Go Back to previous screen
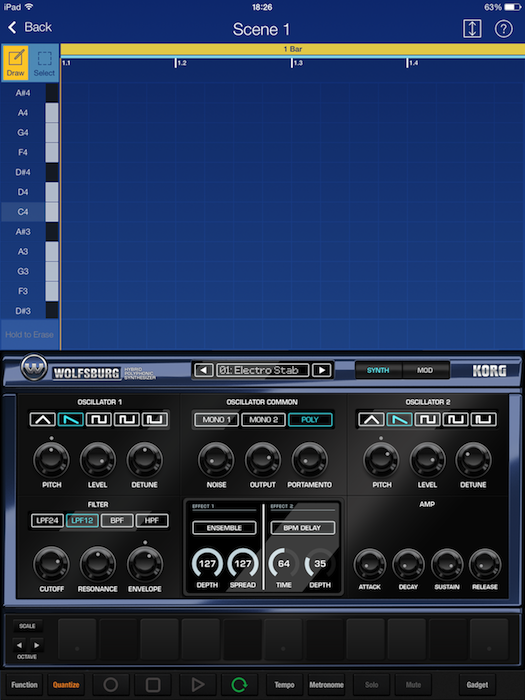This screenshot has height=700, width=525. [30, 27]
